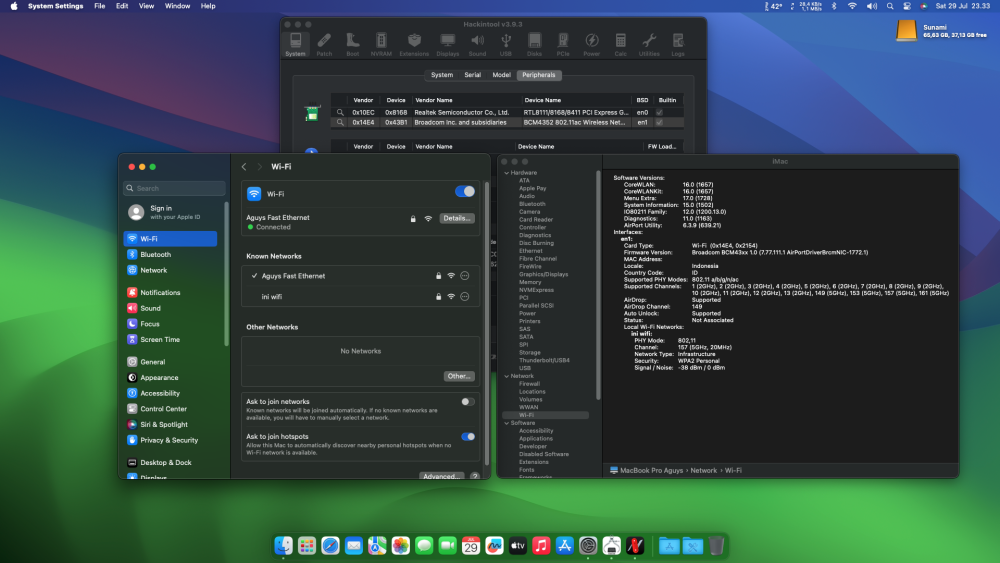1000x563 pixels.
Task: Open the Apple menu
Action: 14,6
